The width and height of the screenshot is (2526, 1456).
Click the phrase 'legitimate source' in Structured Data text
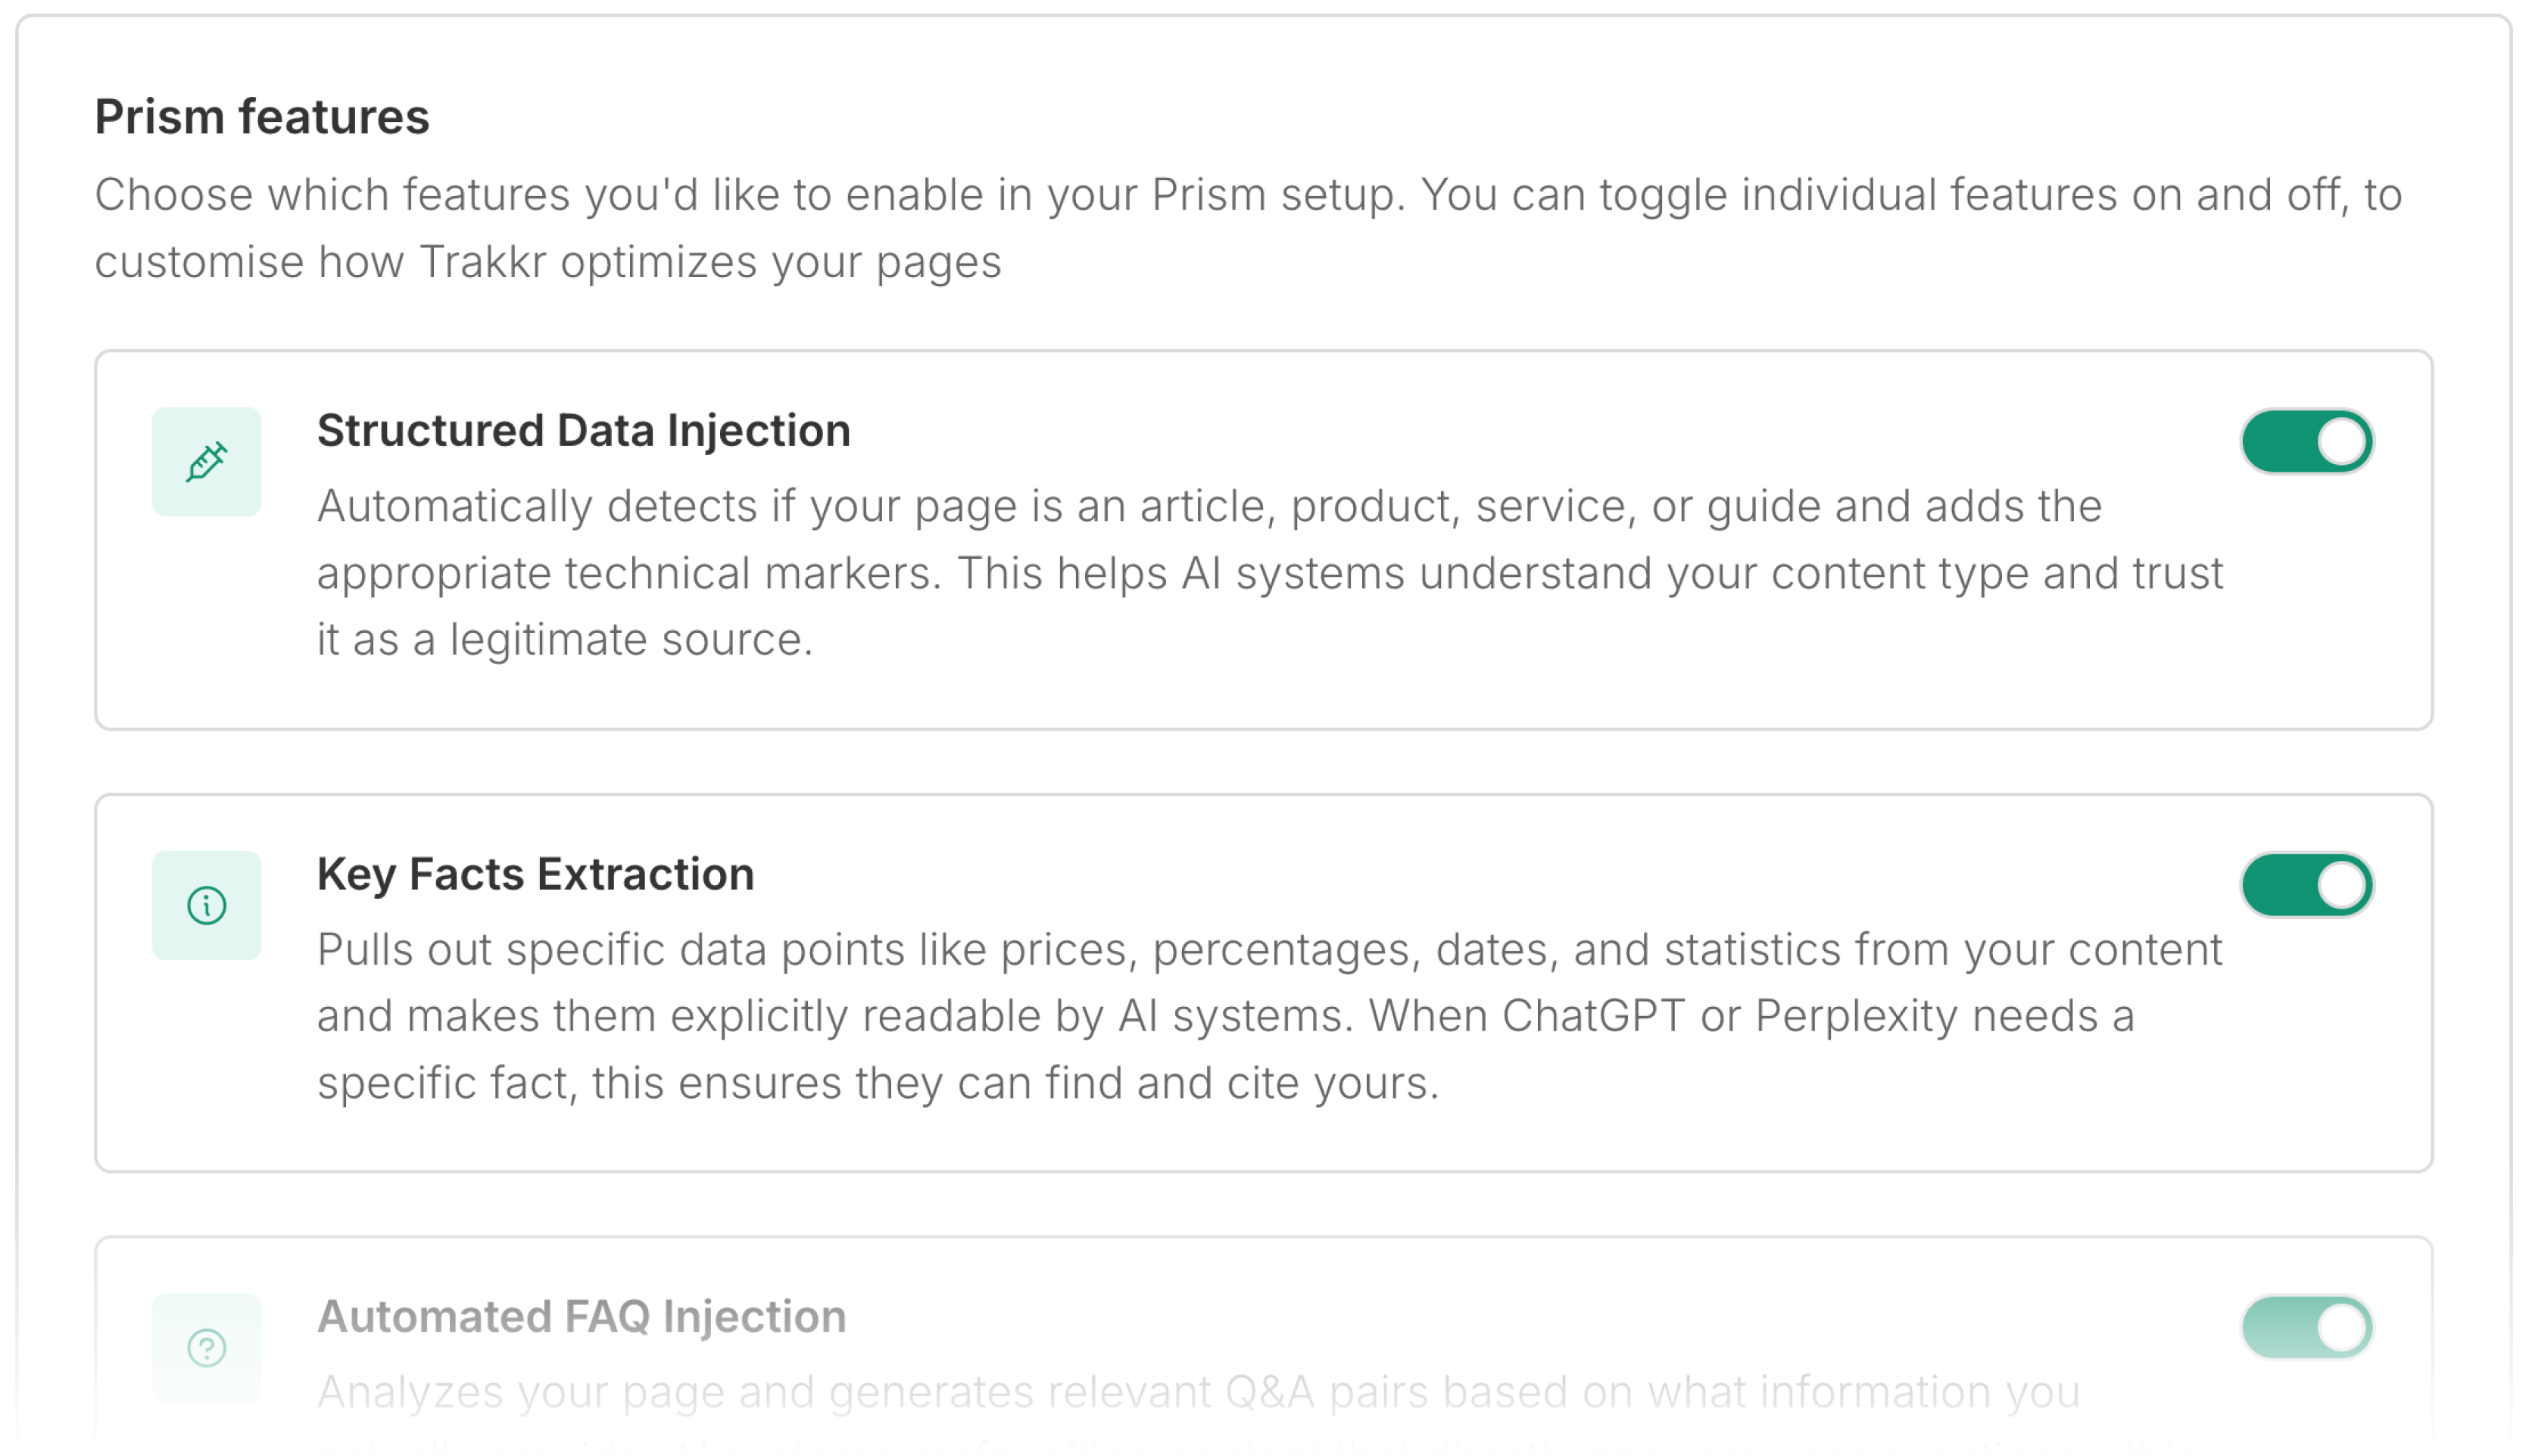tap(629, 640)
